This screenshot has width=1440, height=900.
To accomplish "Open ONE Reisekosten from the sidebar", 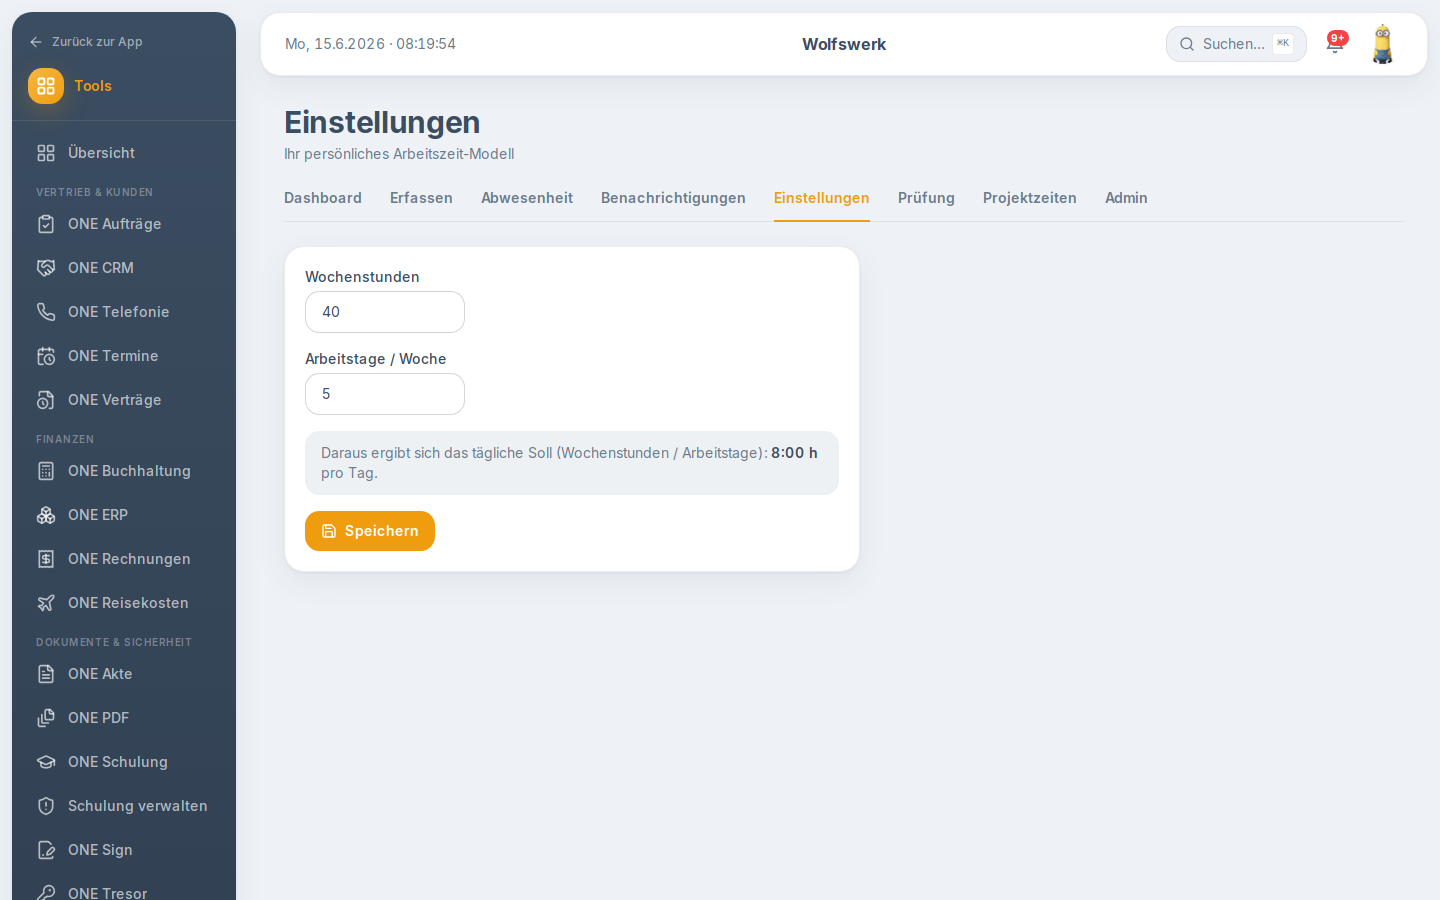I will [x=124, y=603].
